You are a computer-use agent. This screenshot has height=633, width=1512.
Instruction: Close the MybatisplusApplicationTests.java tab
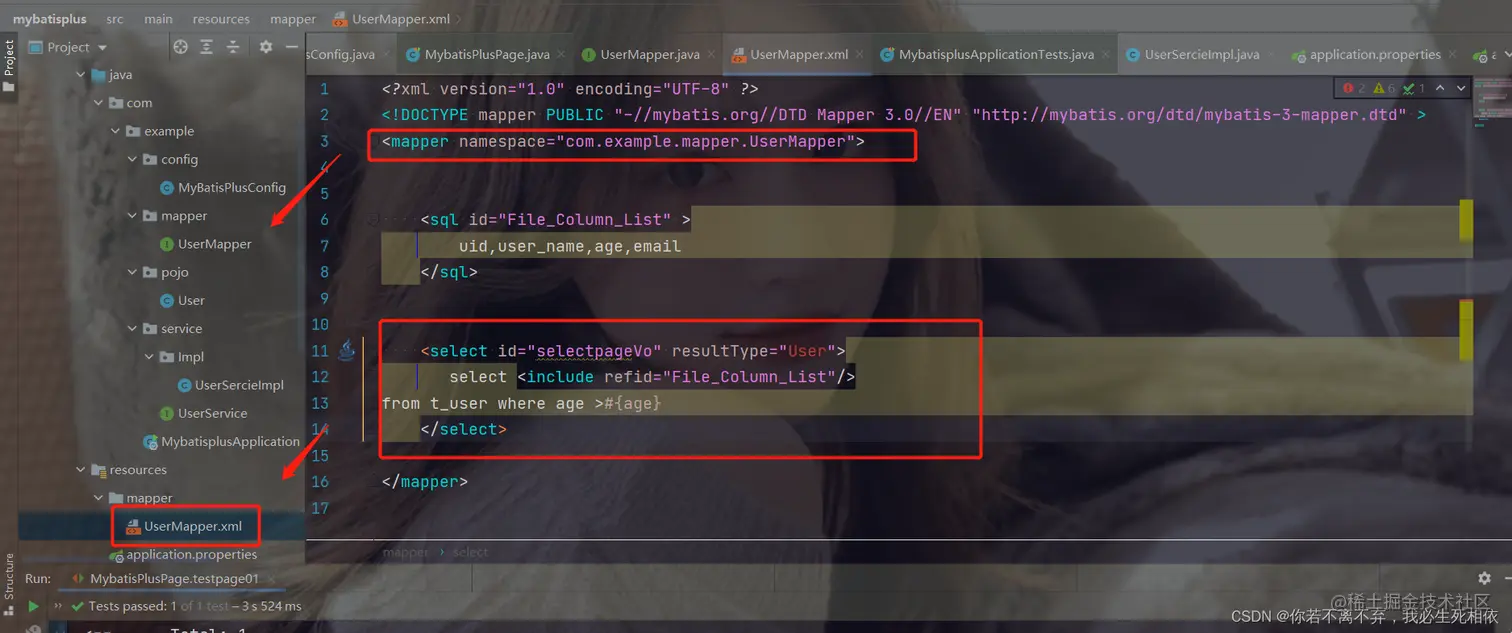pos(1103,55)
